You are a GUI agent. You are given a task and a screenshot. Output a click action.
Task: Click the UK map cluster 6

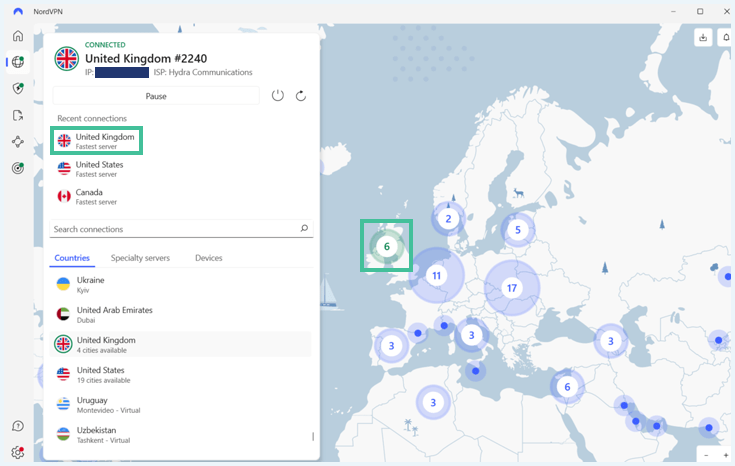(x=387, y=246)
